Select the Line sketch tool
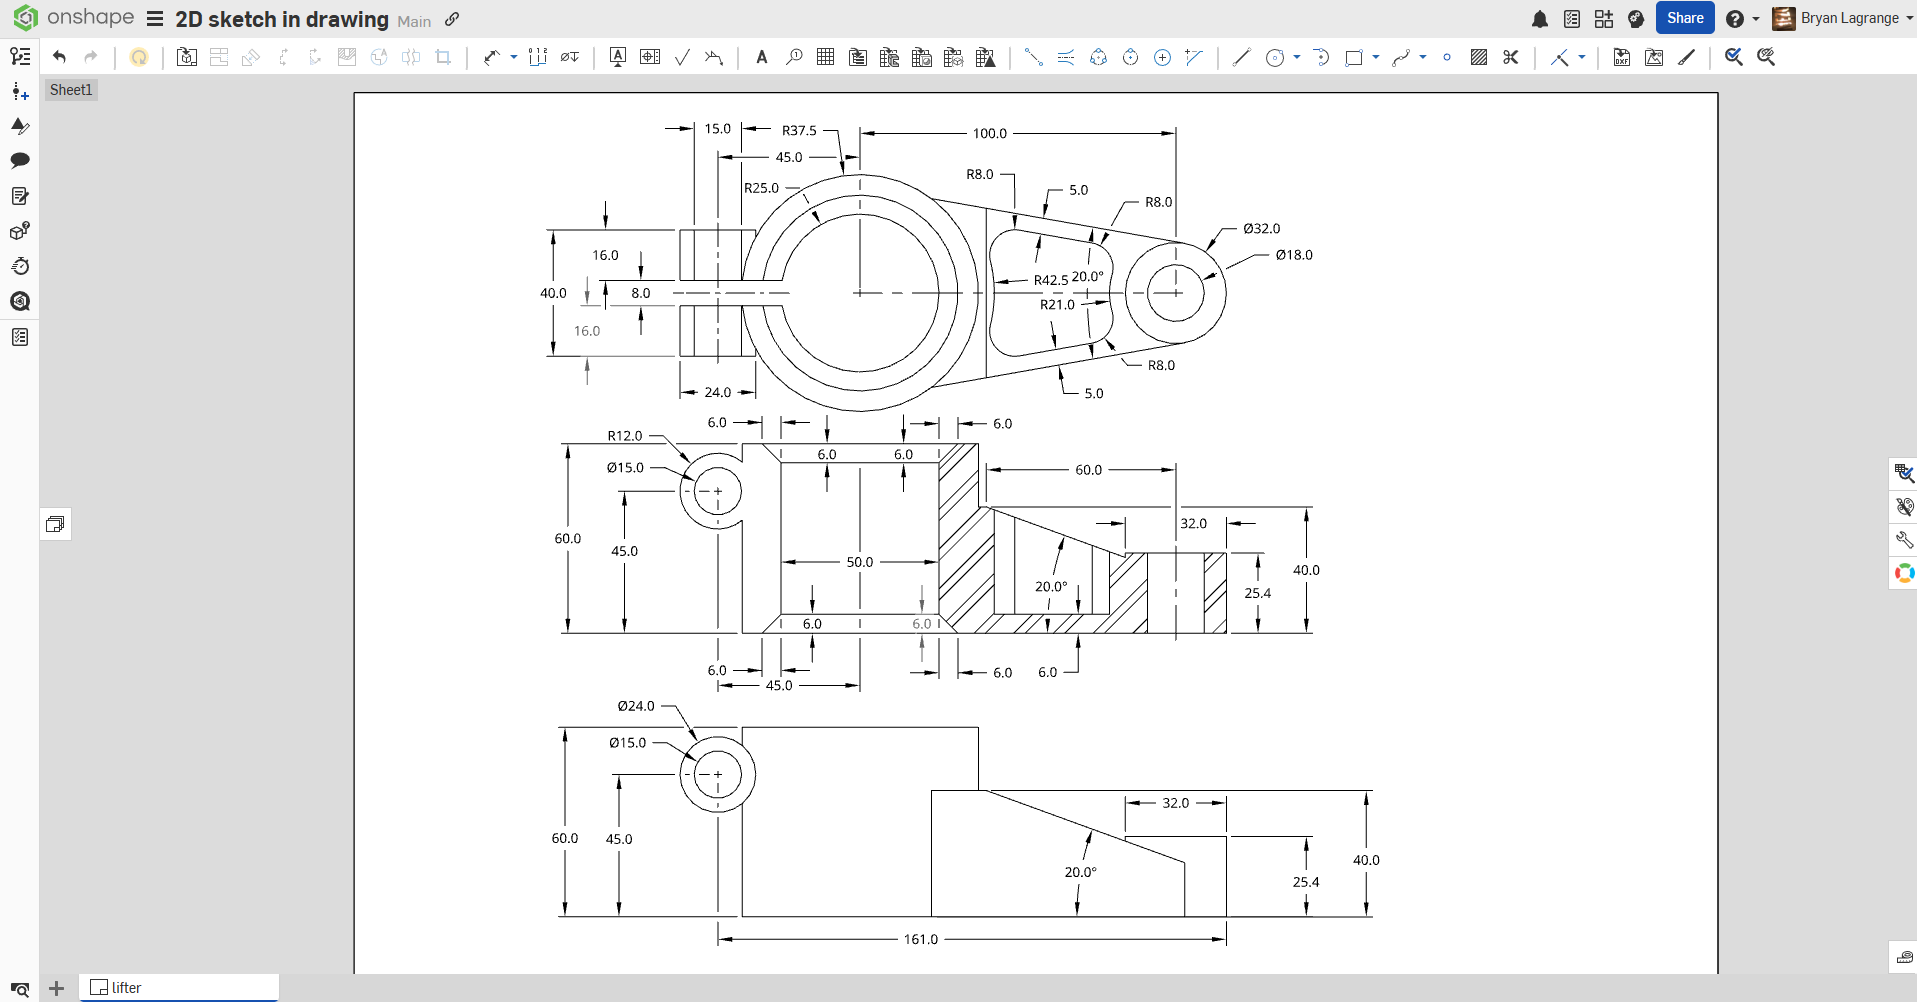Viewport: 1917px width, 1002px height. [x=1241, y=57]
